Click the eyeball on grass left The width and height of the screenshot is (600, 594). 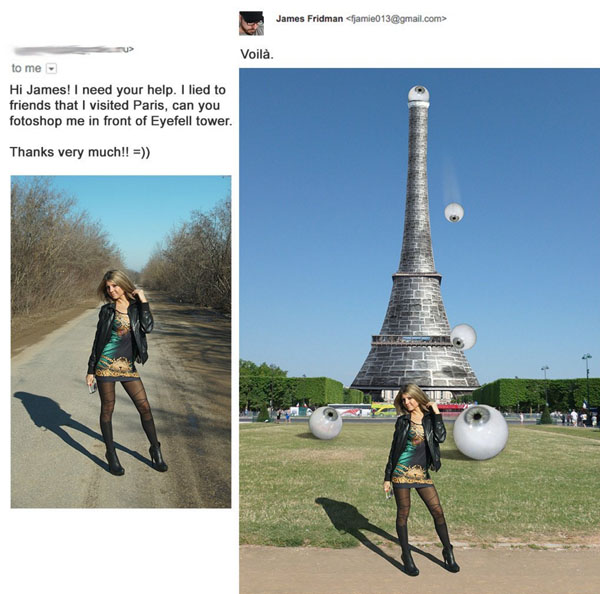point(325,423)
